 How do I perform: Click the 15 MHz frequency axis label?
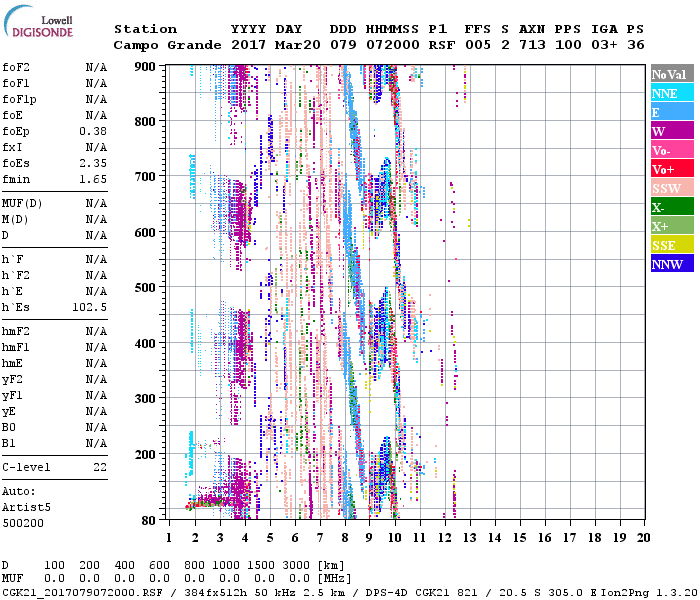(519, 538)
